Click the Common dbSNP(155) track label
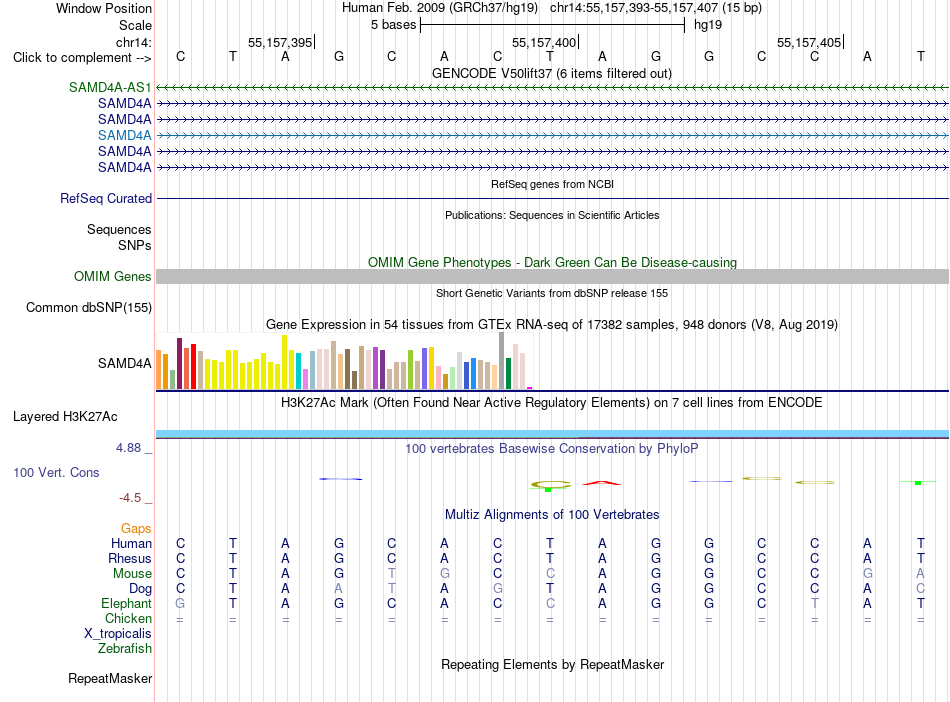Viewport: 950px width, 702px height. point(89,307)
